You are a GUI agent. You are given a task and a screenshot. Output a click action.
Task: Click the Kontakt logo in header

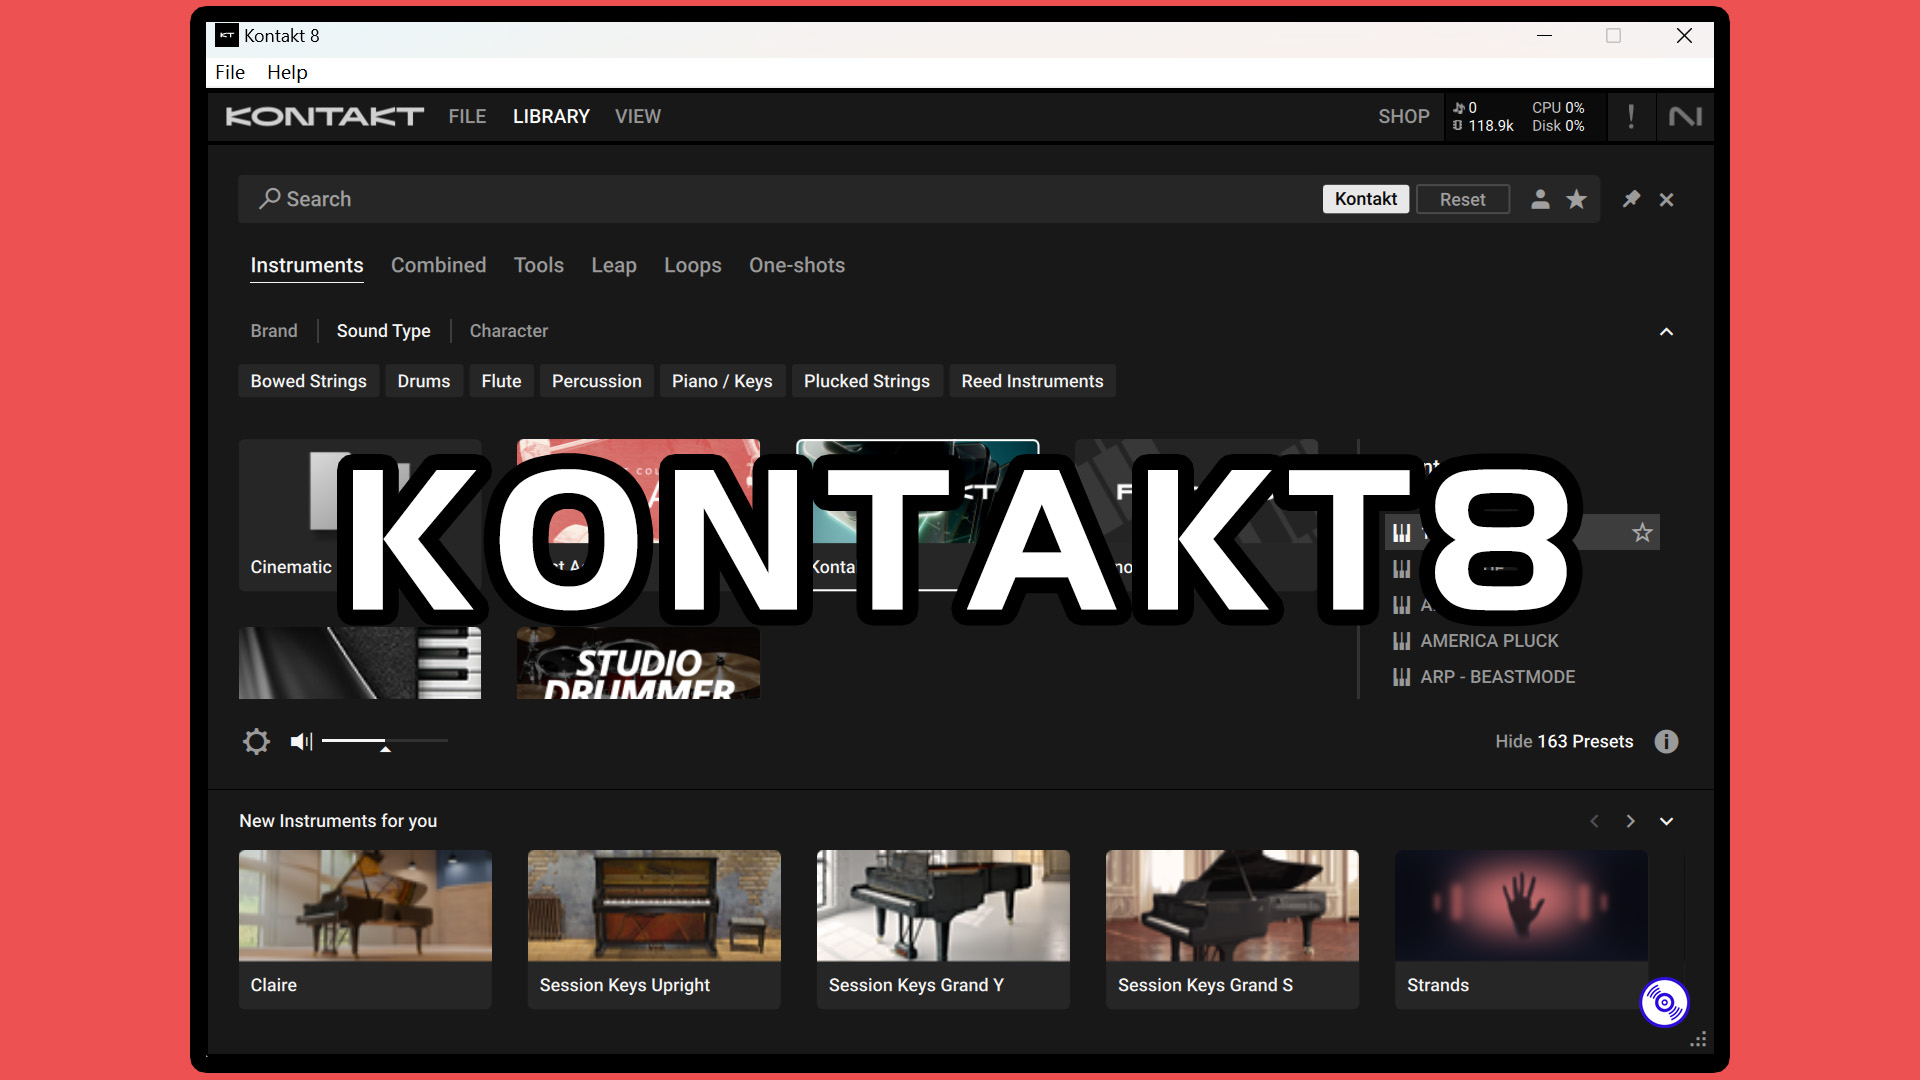pos(325,117)
